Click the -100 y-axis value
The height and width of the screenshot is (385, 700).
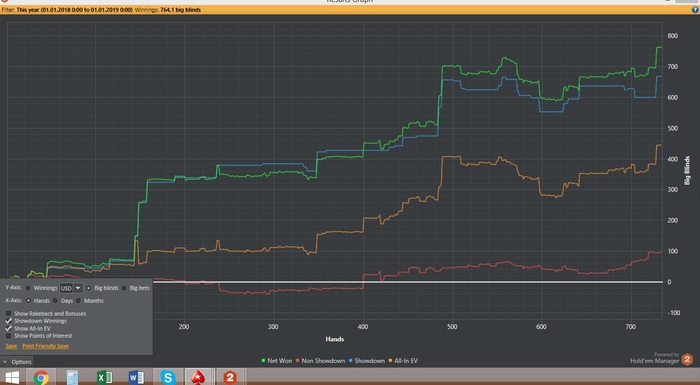click(673, 313)
